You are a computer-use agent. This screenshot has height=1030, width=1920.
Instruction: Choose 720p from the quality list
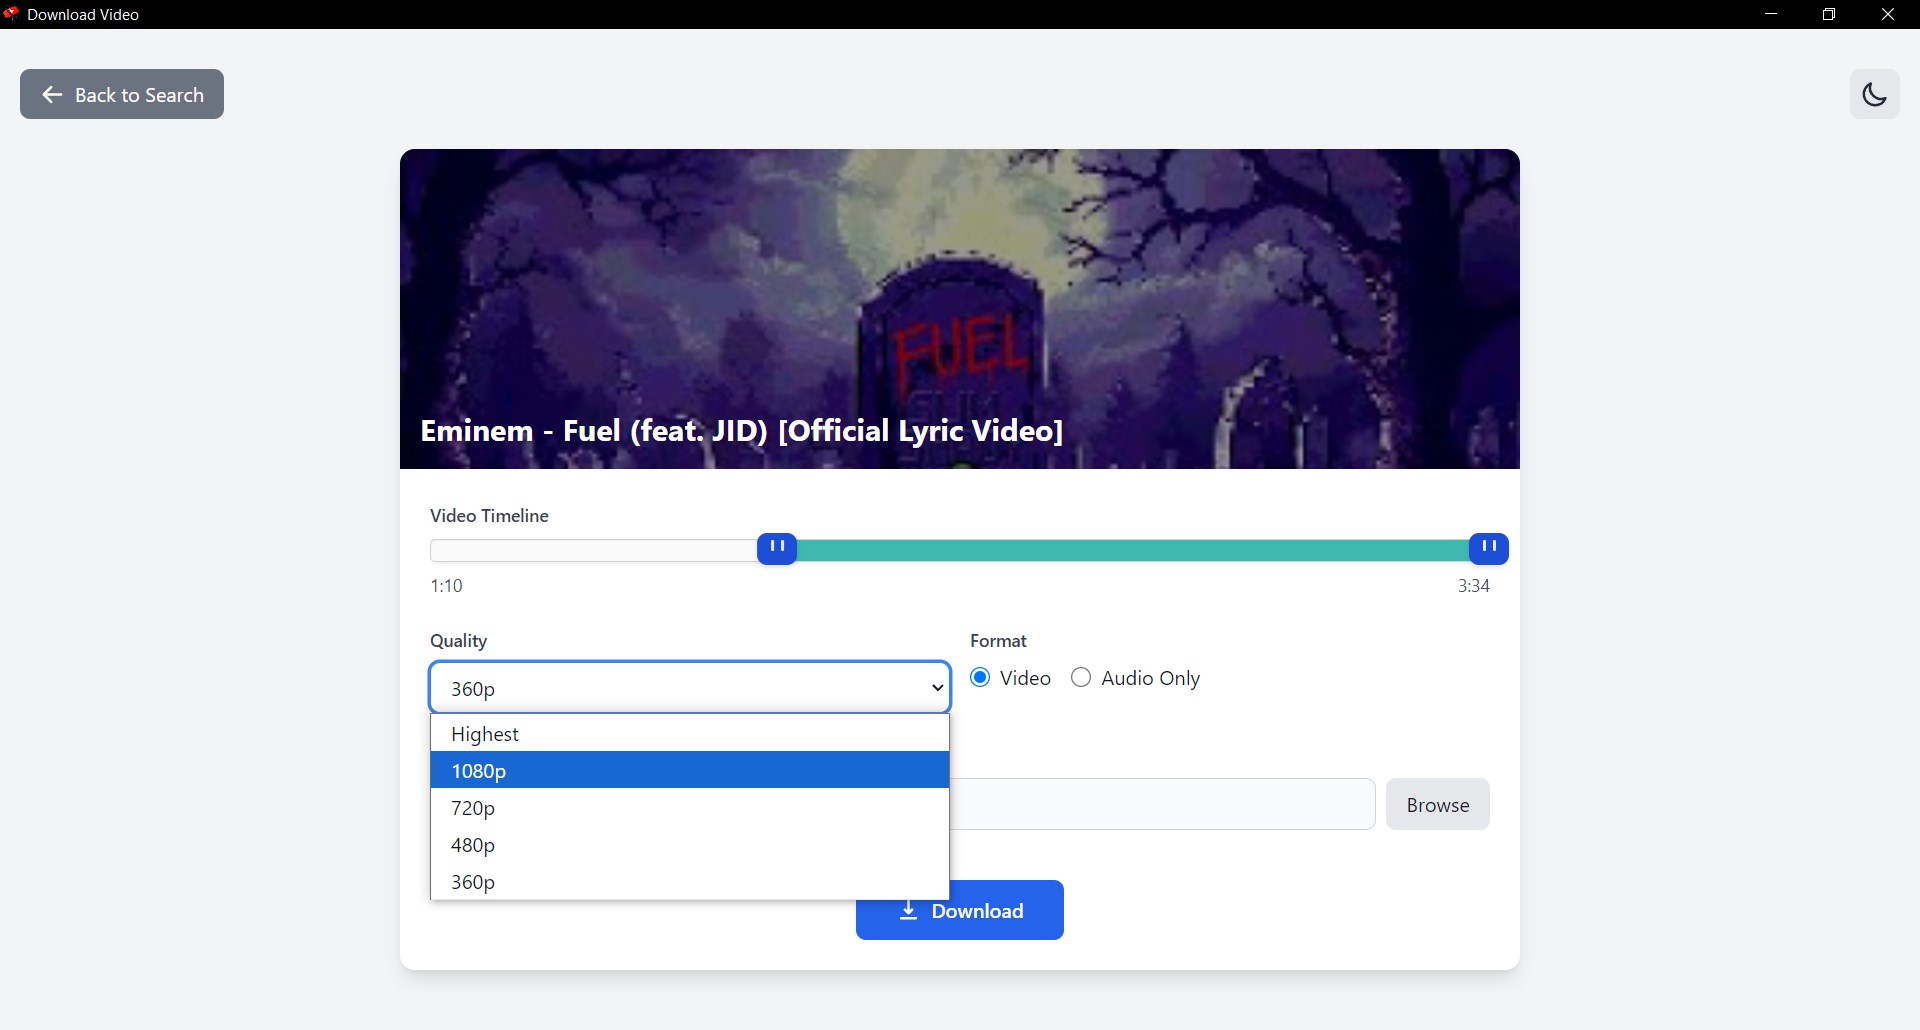click(x=690, y=807)
